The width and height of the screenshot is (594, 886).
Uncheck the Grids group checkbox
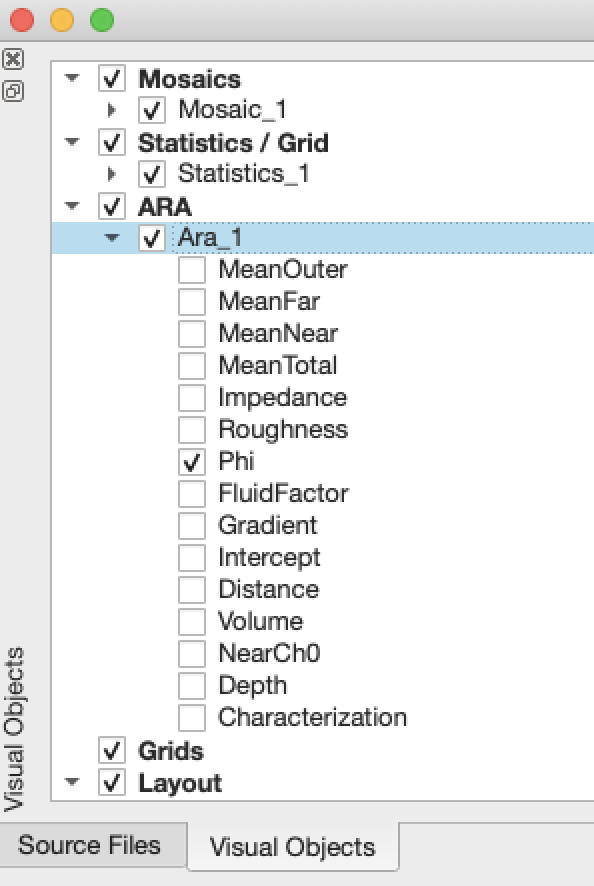111,750
